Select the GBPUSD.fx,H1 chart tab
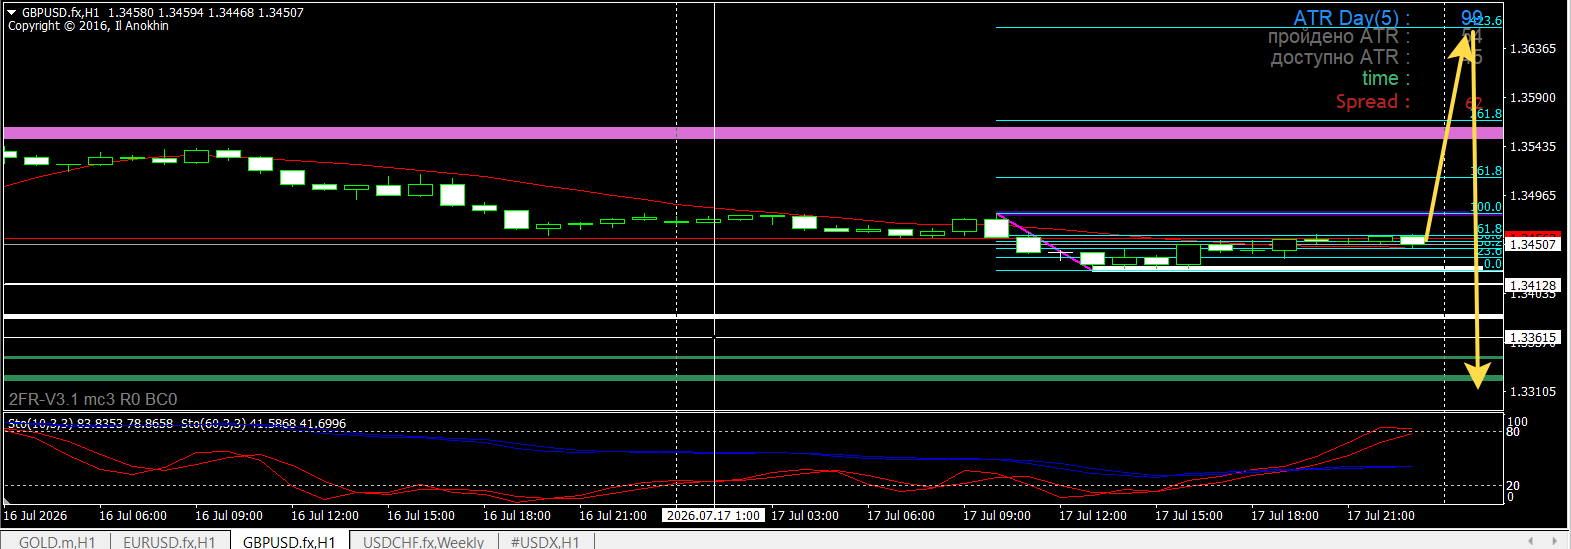This screenshot has height=549, width=1571. point(289,542)
